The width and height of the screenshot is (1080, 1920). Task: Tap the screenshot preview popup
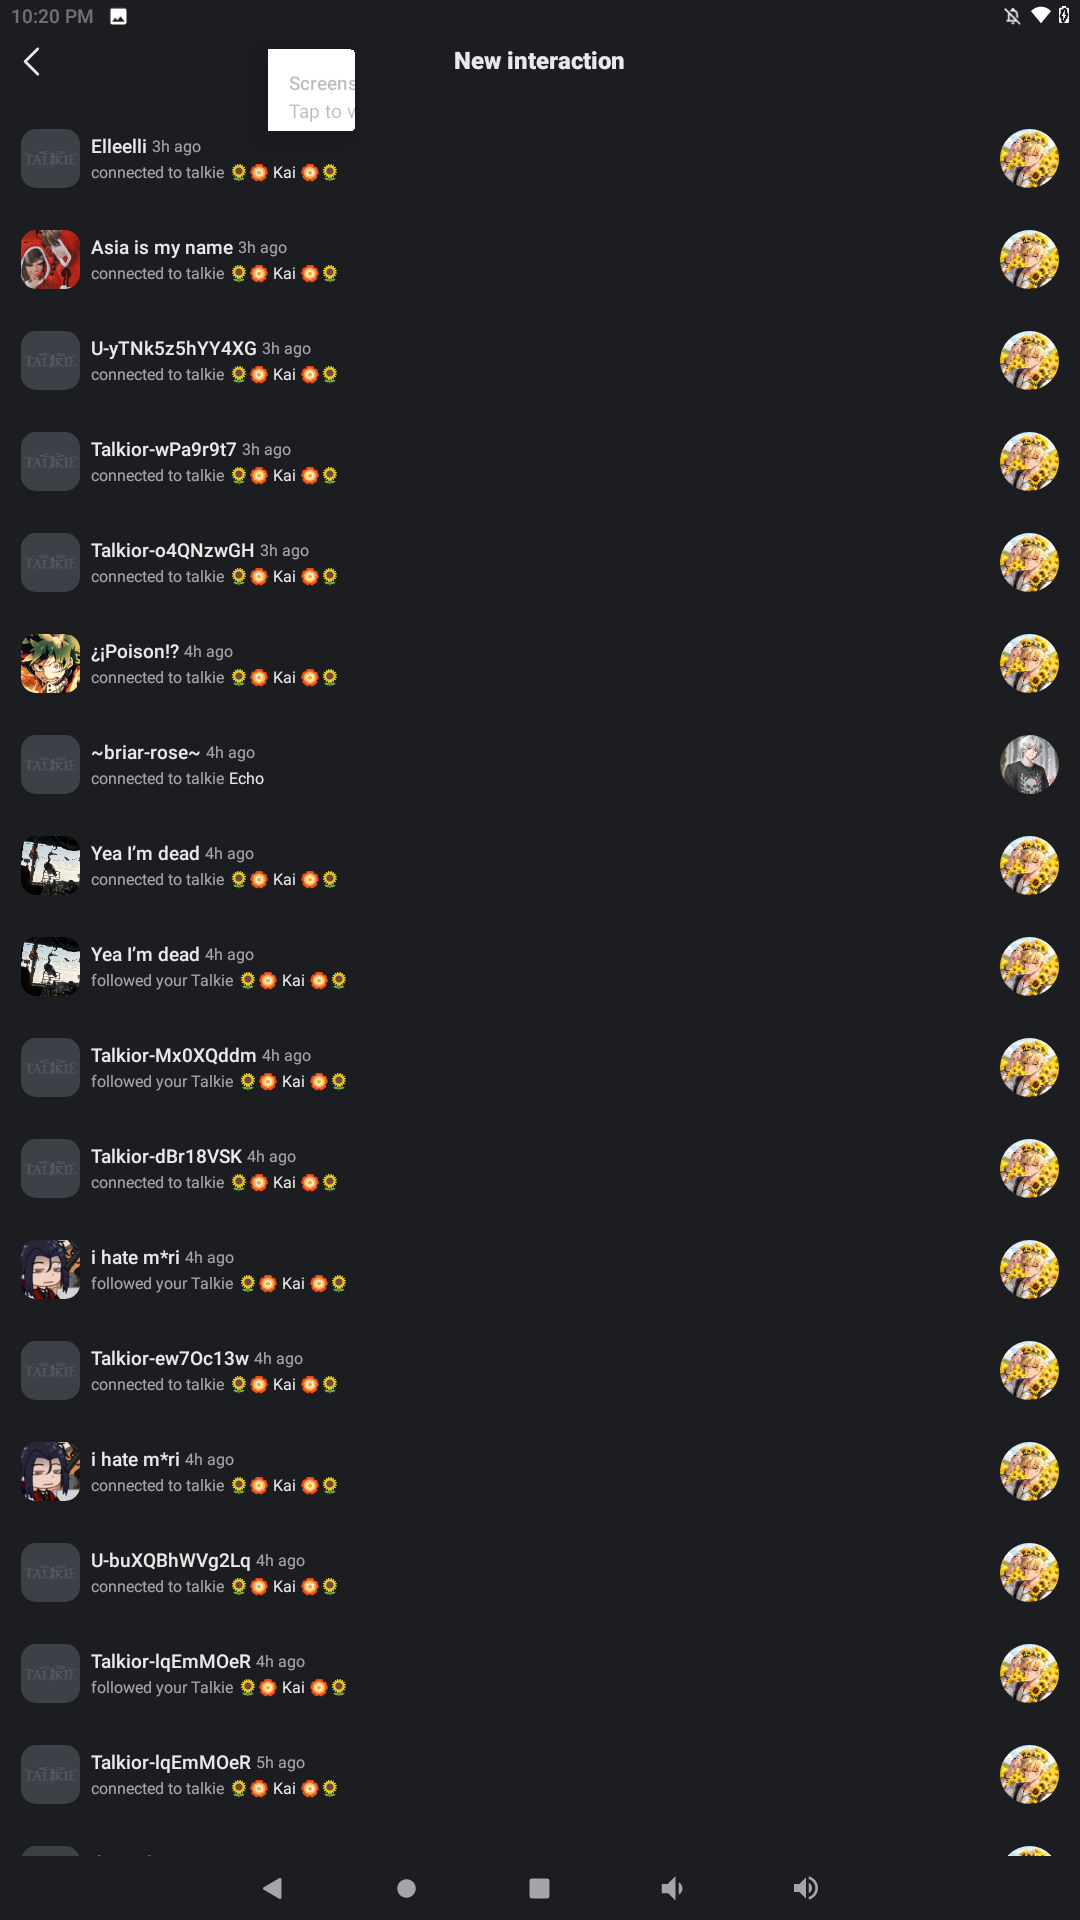(x=311, y=90)
